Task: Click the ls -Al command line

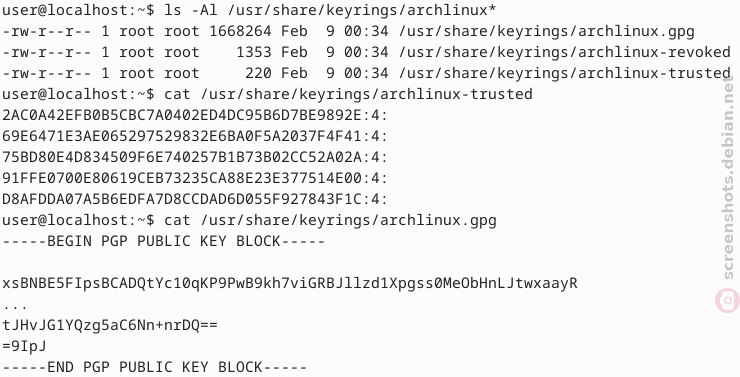Action: point(249,10)
